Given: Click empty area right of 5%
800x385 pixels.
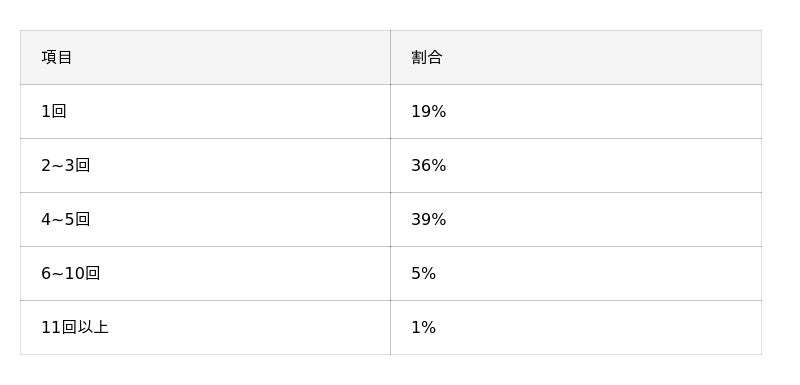Looking at the screenshot, I should (597, 273).
